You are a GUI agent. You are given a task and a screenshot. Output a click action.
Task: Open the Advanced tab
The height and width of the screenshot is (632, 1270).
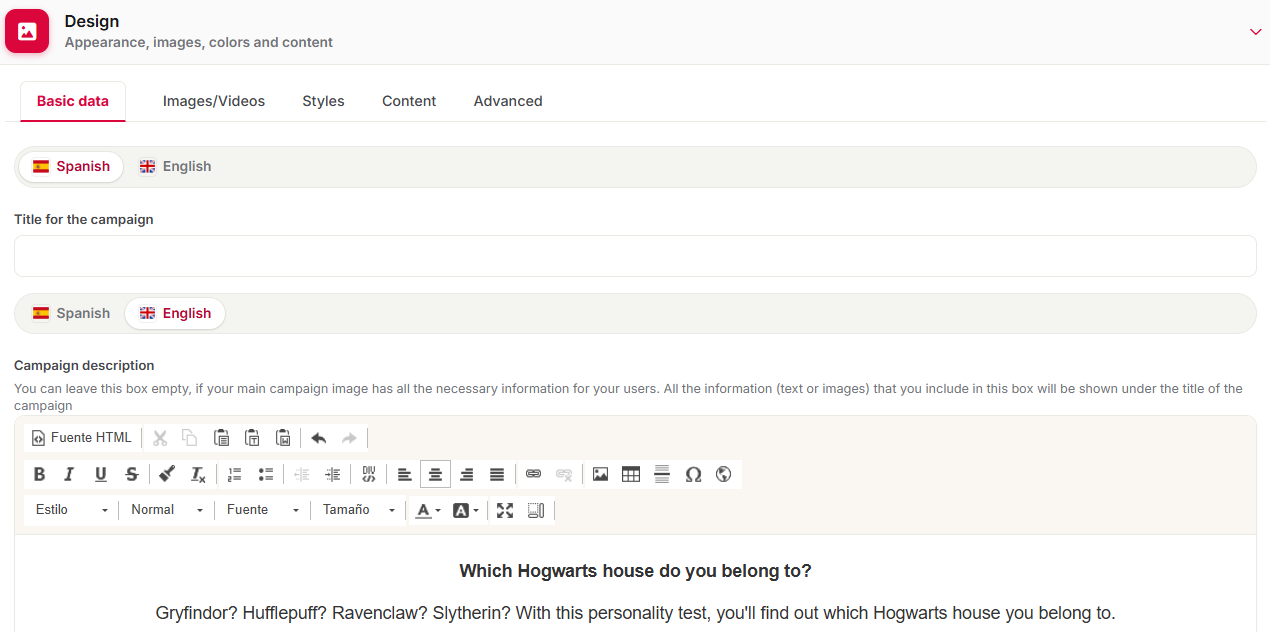tap(508, 101)
